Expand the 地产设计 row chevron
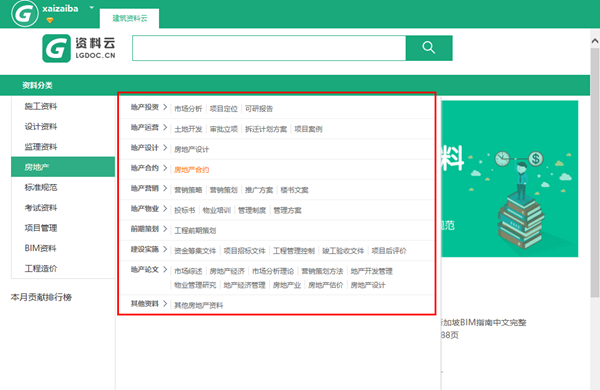The width and height of the screenshot is (600, 390). [x=165, y=148]
